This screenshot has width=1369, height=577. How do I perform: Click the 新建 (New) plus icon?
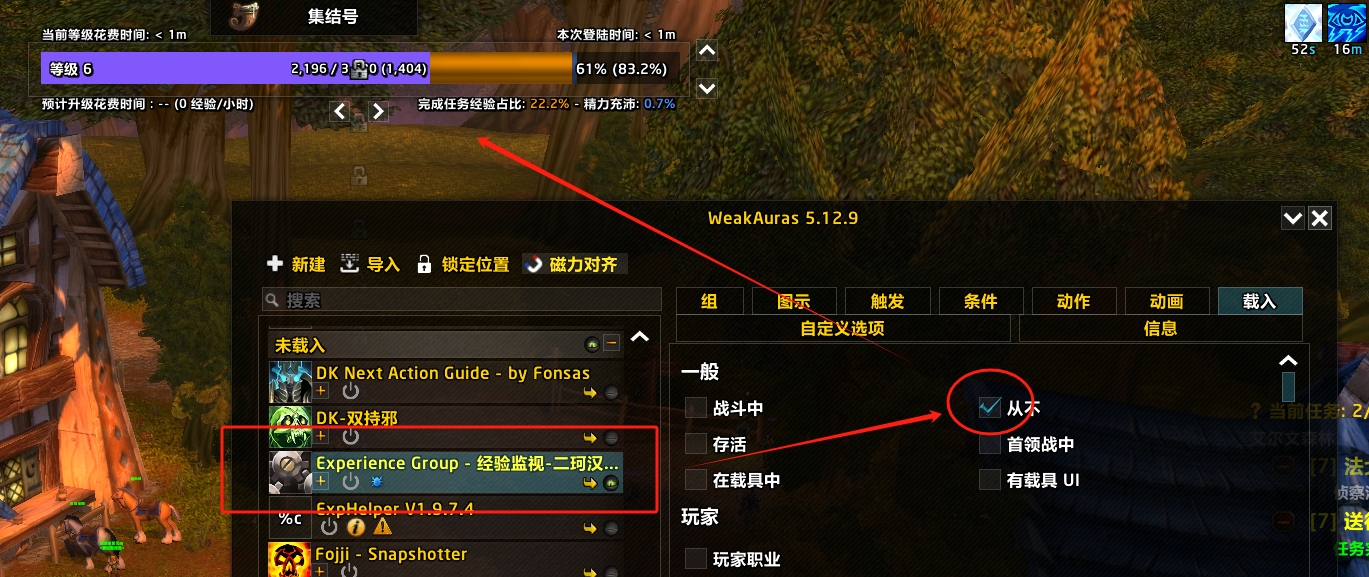[x=275, y=264]
